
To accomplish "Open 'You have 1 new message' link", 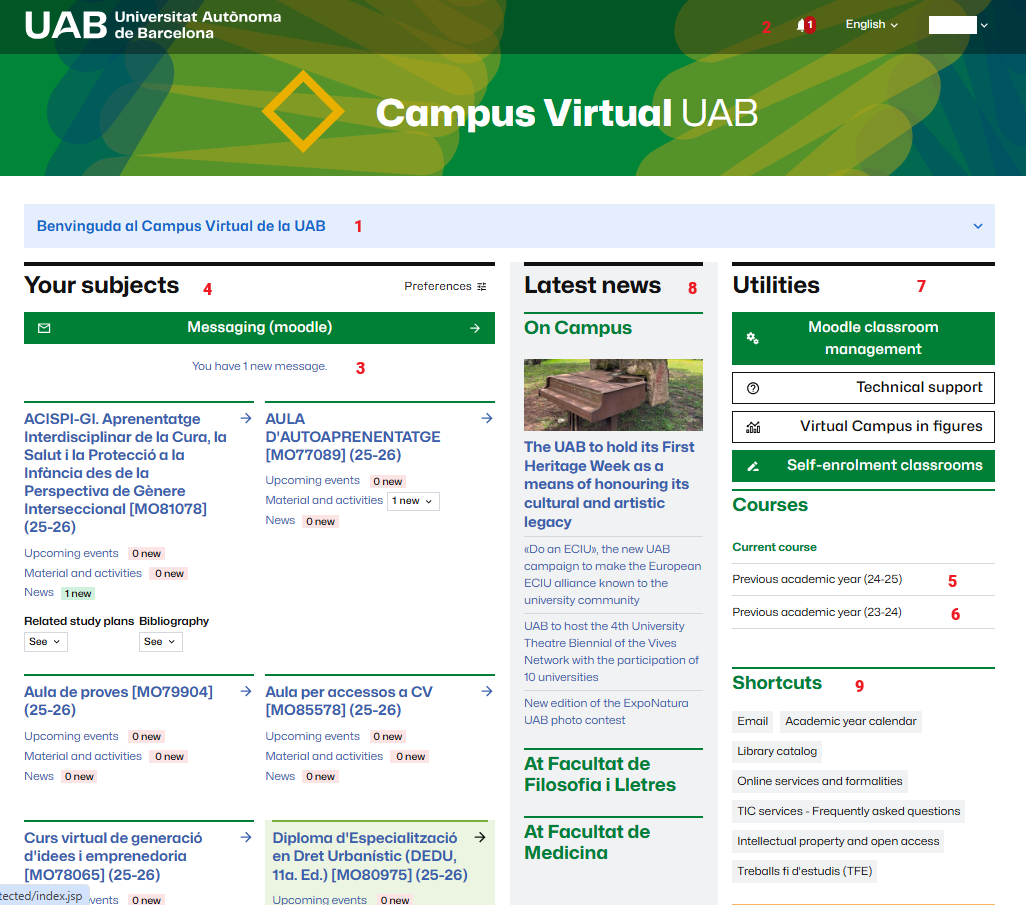I will tap(259, 366).
